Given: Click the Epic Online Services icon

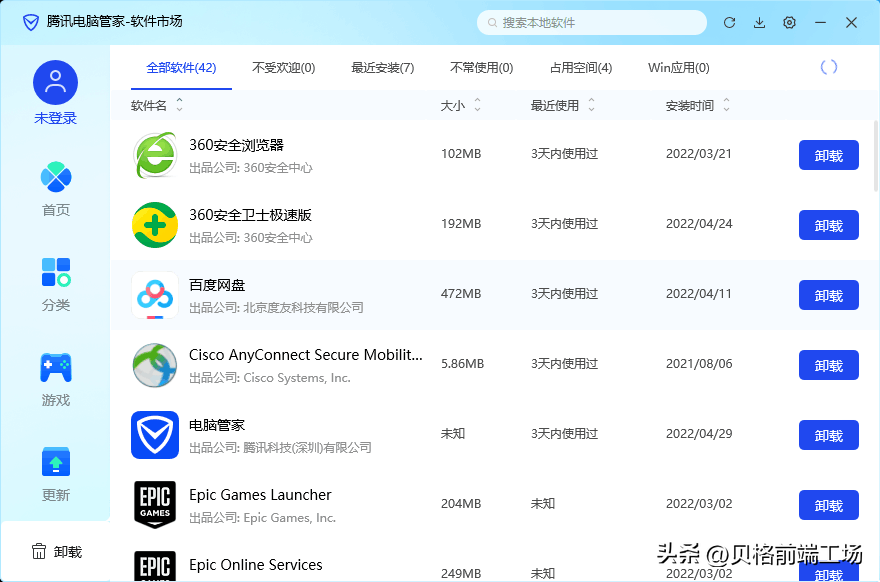Looking at the screenshot, I should [x=155, y=566].
